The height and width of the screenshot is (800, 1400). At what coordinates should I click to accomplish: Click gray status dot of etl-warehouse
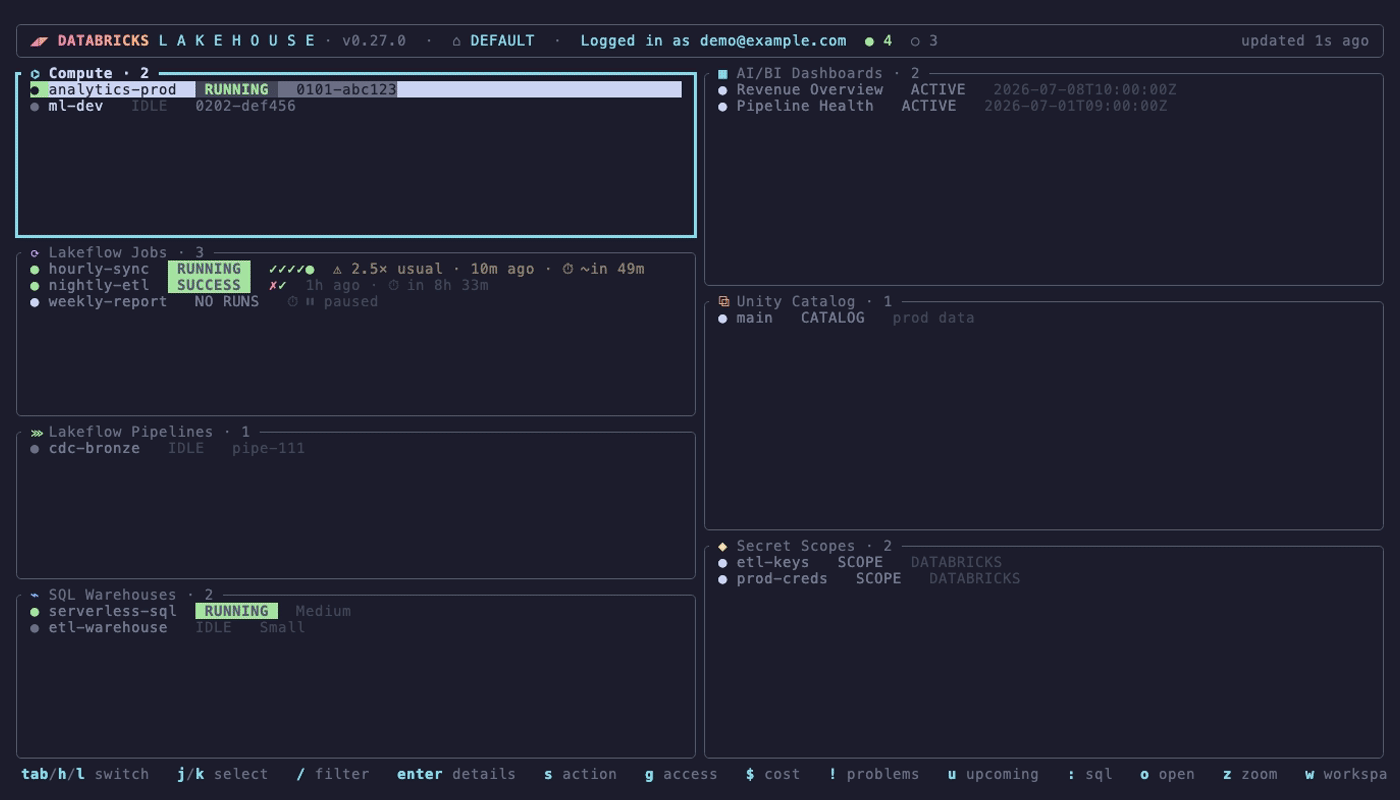pos(35,628)
